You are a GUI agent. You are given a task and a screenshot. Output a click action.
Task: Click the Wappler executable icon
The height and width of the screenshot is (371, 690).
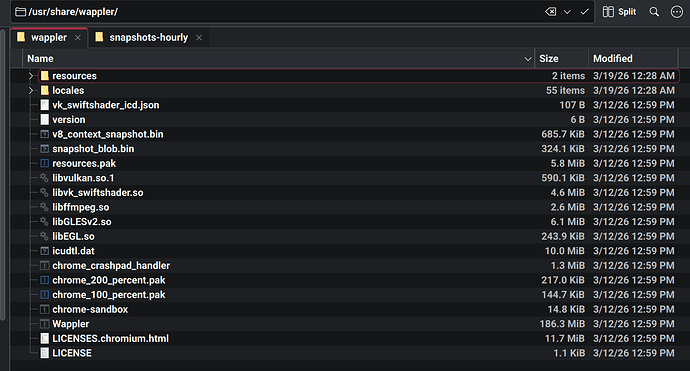[44, 324]
